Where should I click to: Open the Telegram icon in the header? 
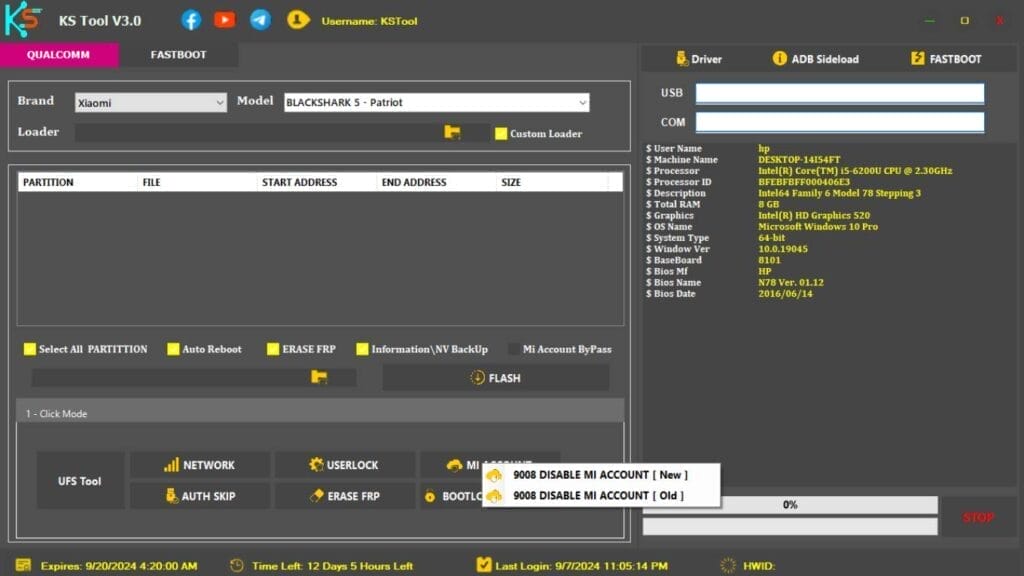[260, 19]
